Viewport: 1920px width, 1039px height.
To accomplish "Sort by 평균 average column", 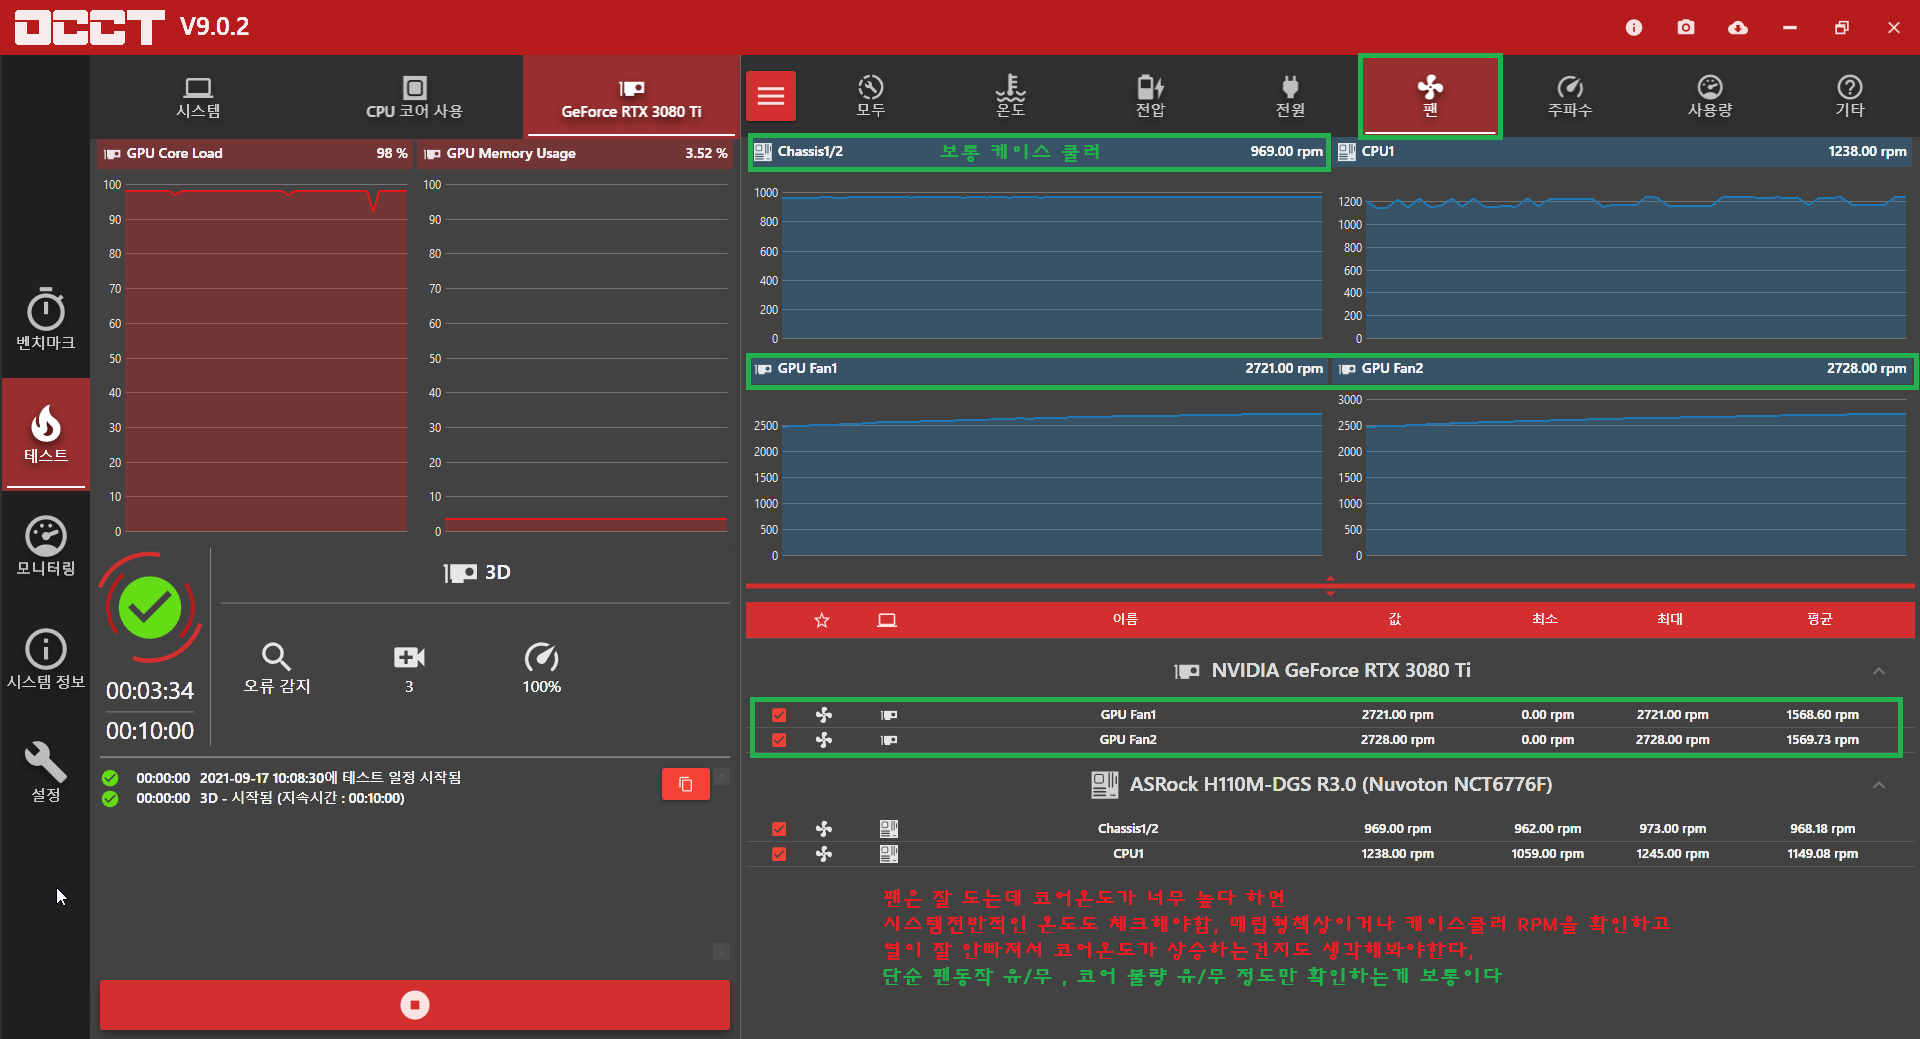I will [x=1820, y=619].
